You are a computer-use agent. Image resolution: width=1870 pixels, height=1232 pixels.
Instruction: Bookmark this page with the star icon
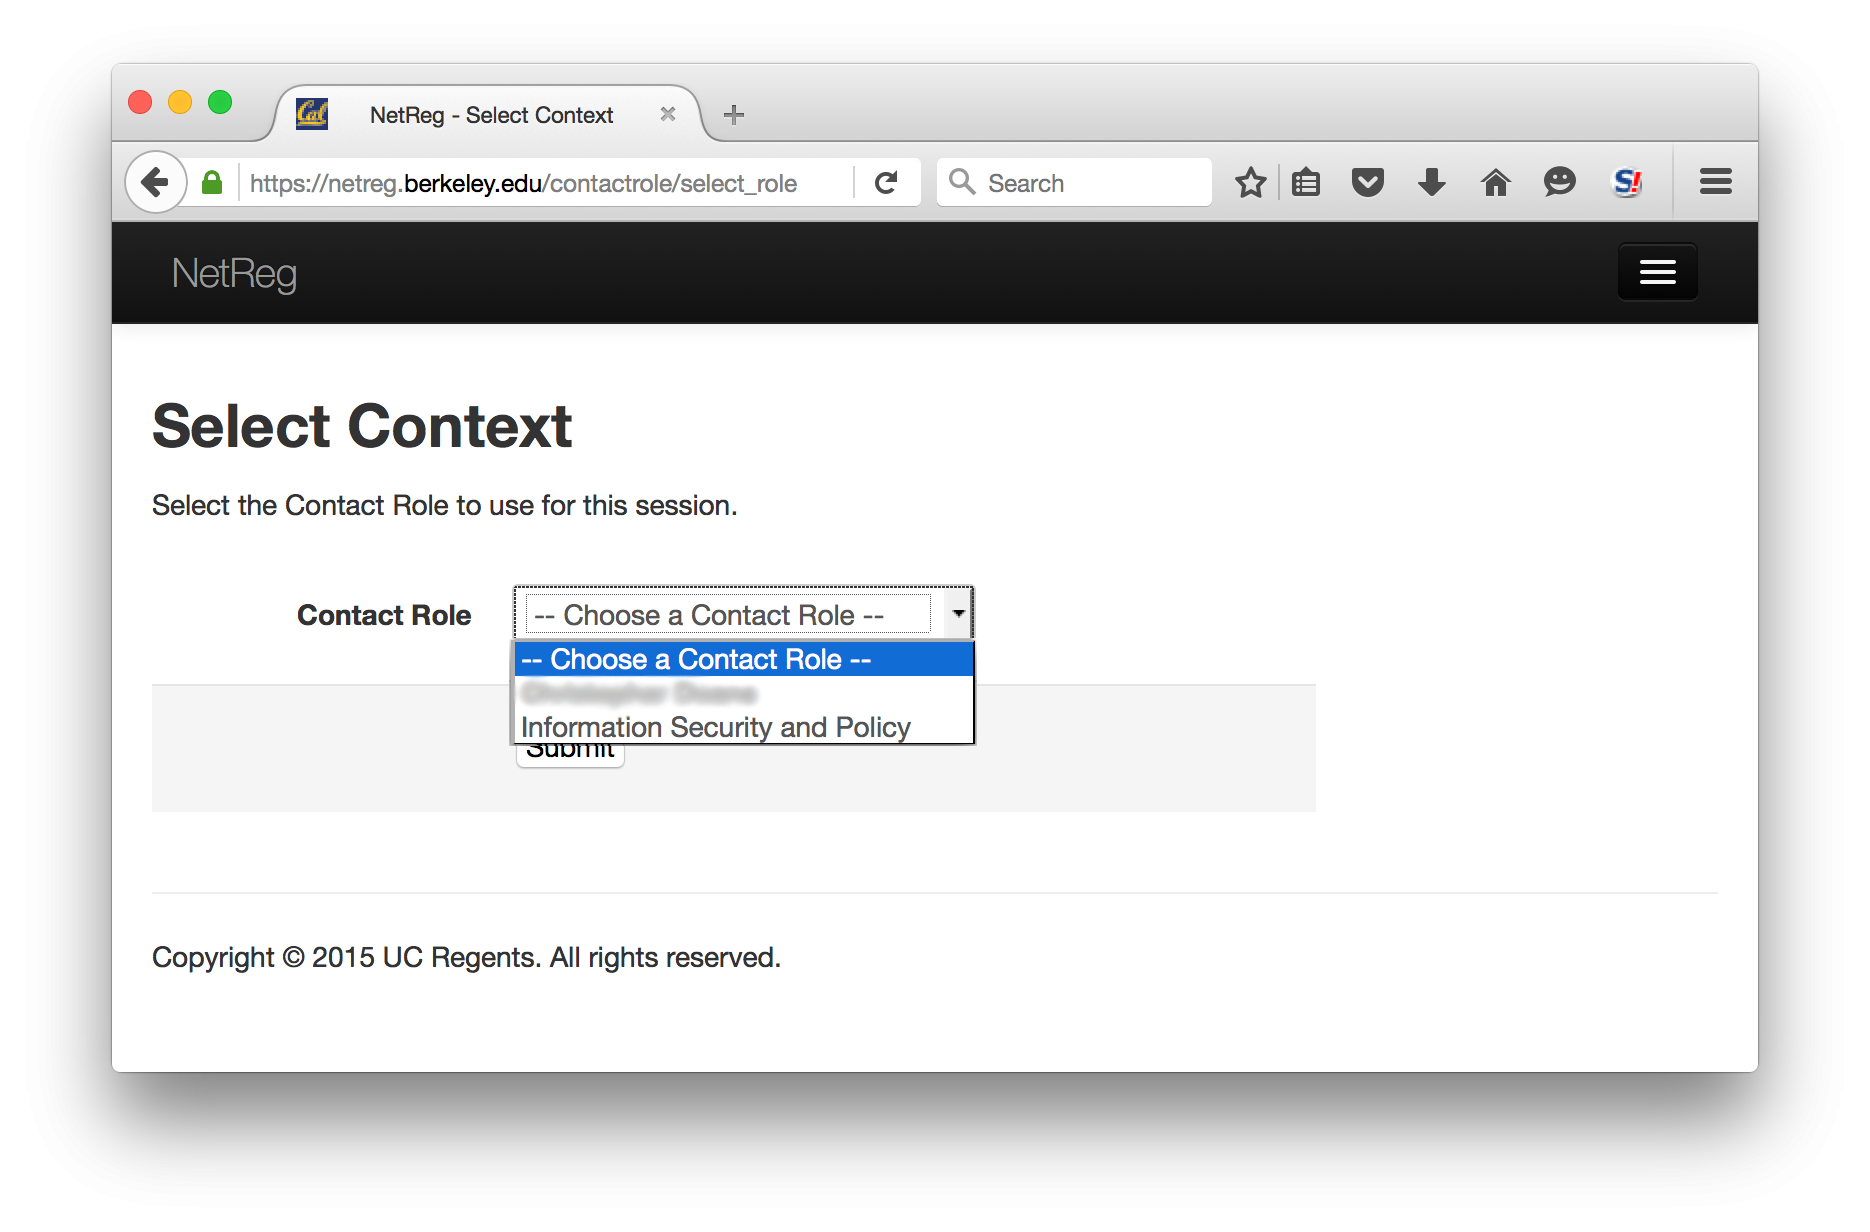click(1250, 182)
